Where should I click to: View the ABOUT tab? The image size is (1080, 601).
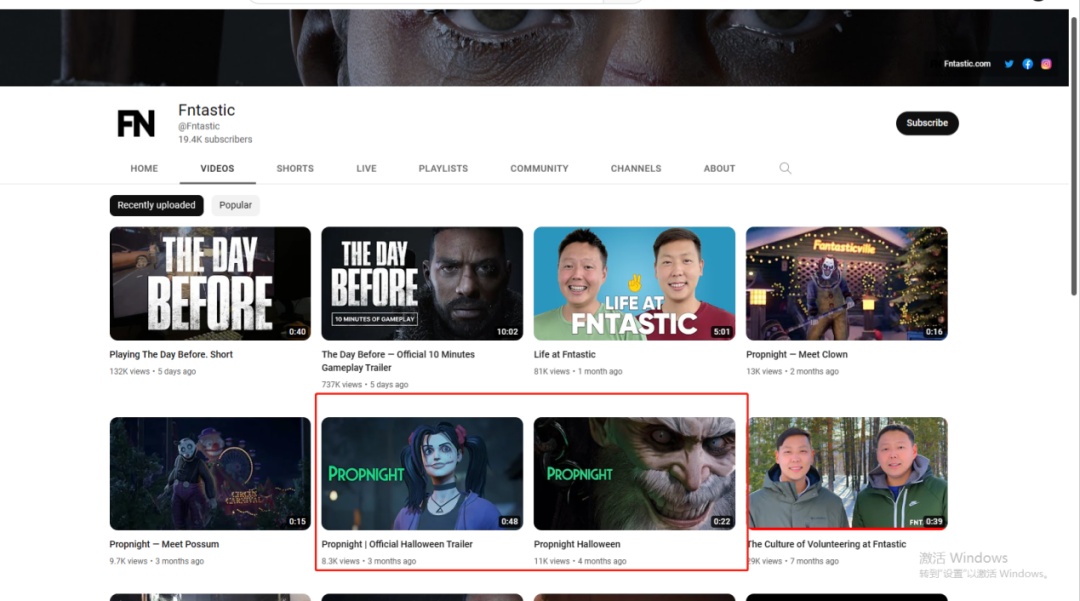point(719,169)
